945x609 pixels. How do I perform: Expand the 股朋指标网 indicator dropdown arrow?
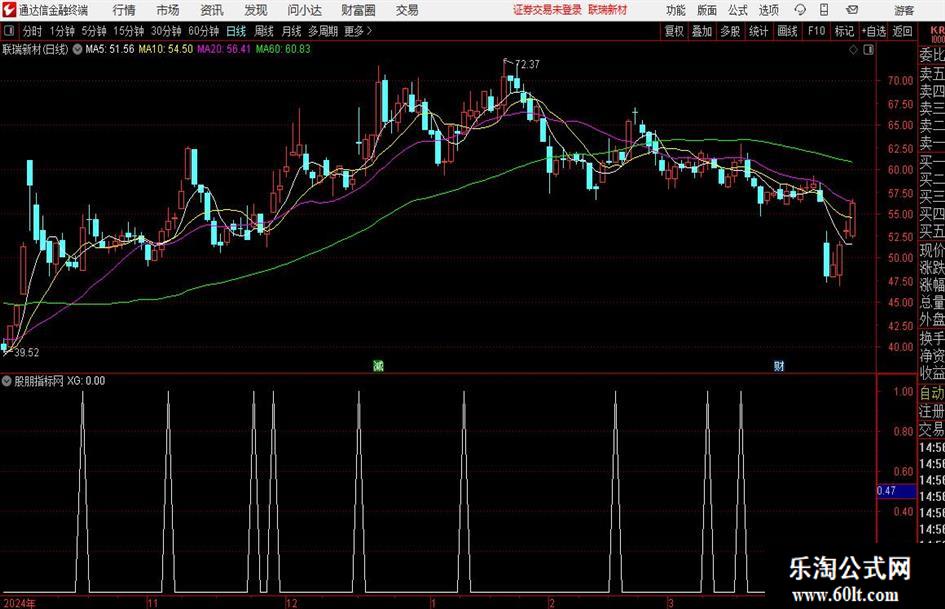tap(6, 380)
